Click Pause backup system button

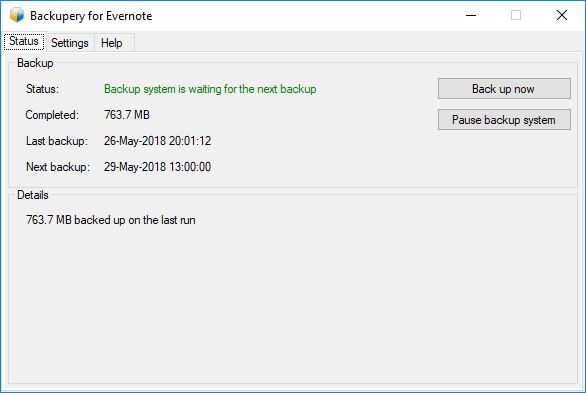[504, 120]
